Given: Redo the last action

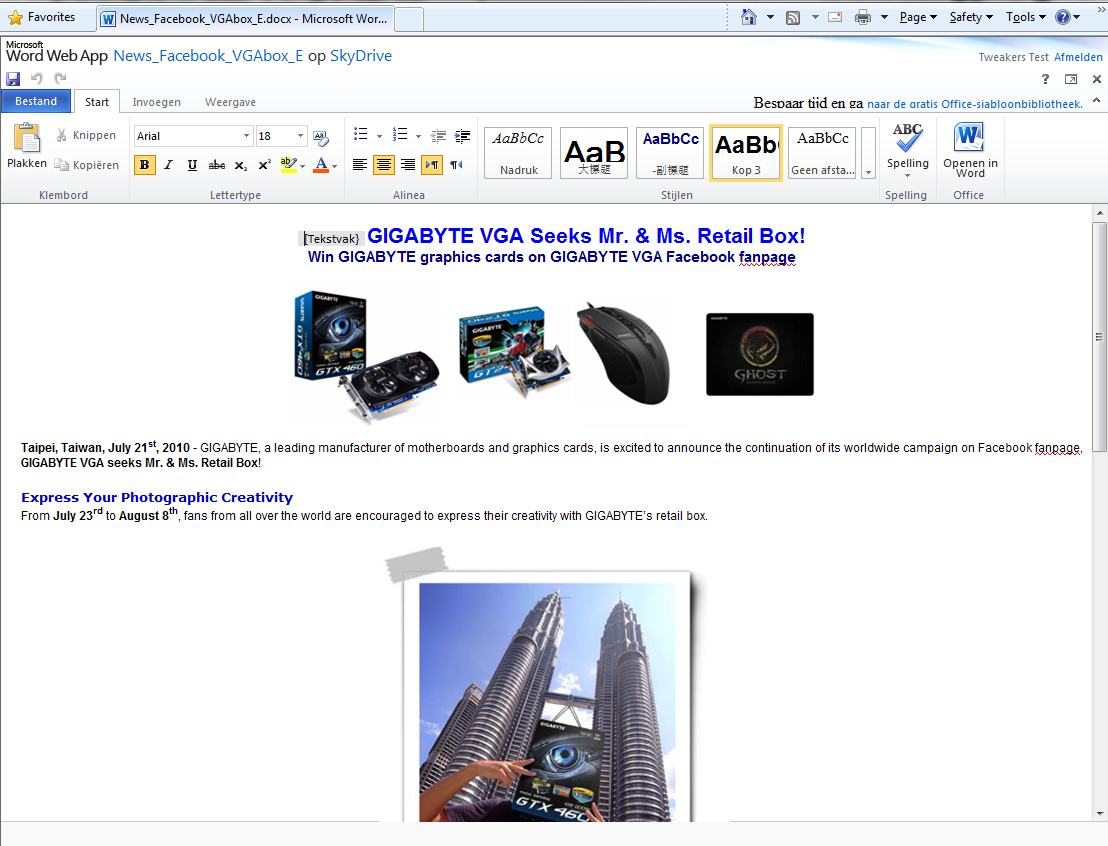Looking at the screenshot, I should pos(61,78).
